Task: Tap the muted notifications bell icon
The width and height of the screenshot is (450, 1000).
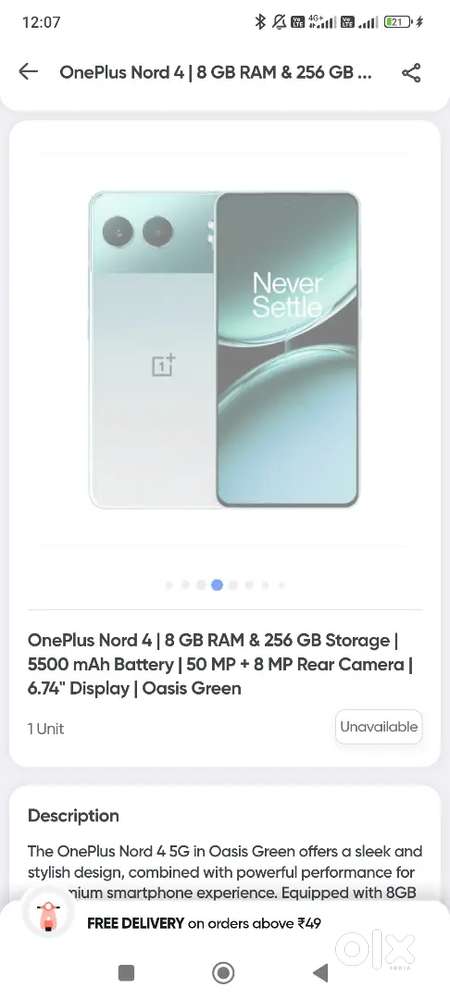Action: coord(279,22)
